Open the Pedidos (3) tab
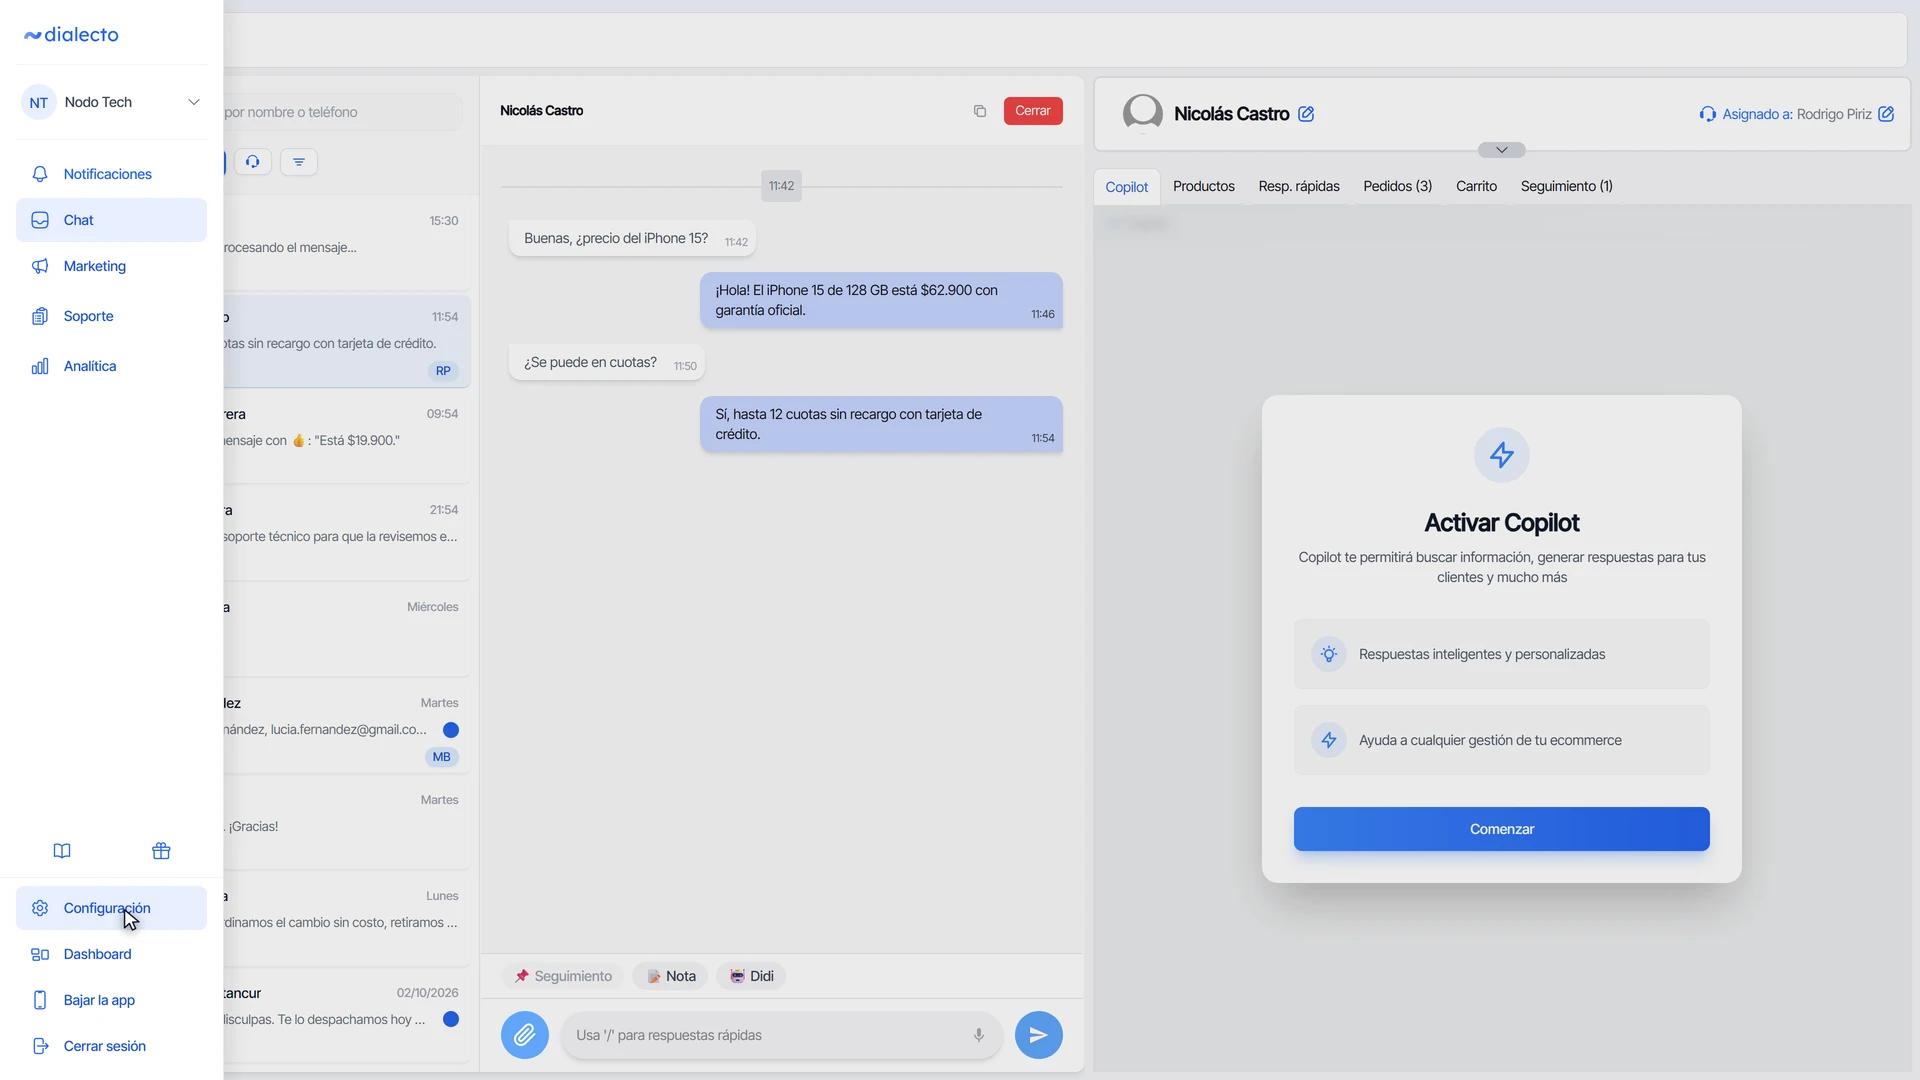Viewport: 1920px width, 1080px height. (x=1398, y=186)
